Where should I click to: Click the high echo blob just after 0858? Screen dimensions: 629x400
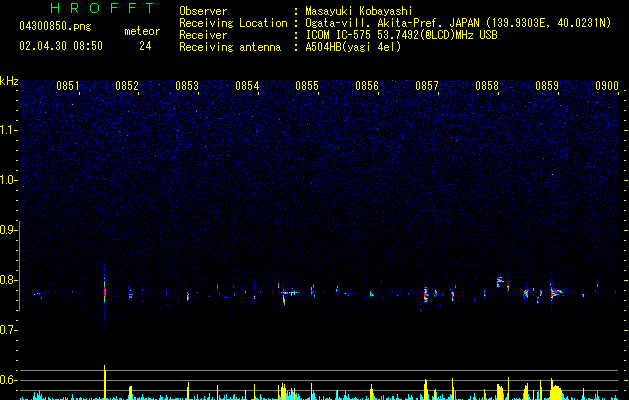(x=500, y=281)
